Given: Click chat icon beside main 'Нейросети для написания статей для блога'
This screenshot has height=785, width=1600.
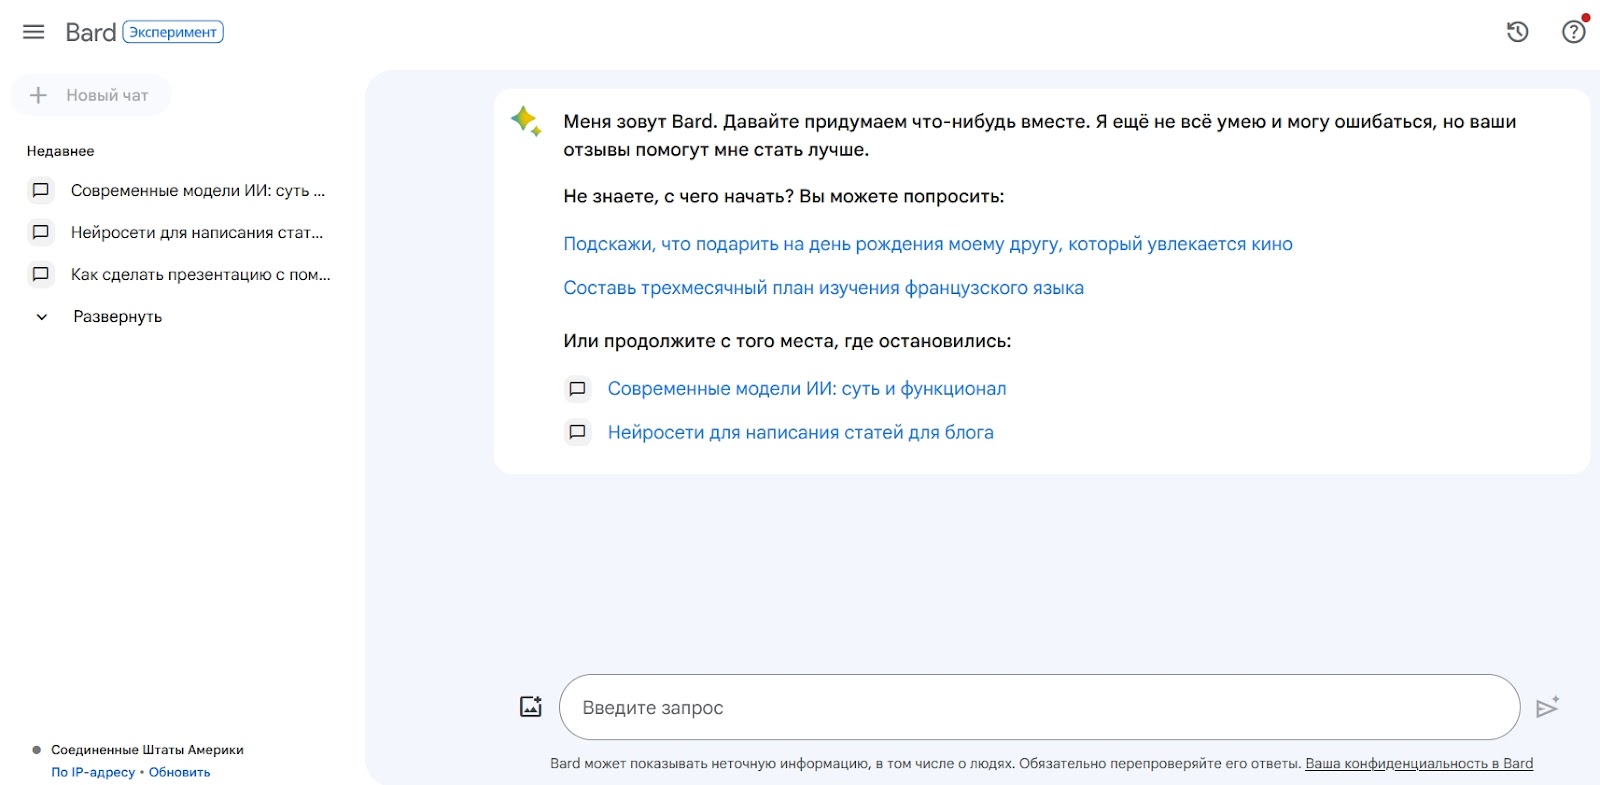Looking at the screenshot, I should pyautogui.click(x=577, y=432).
